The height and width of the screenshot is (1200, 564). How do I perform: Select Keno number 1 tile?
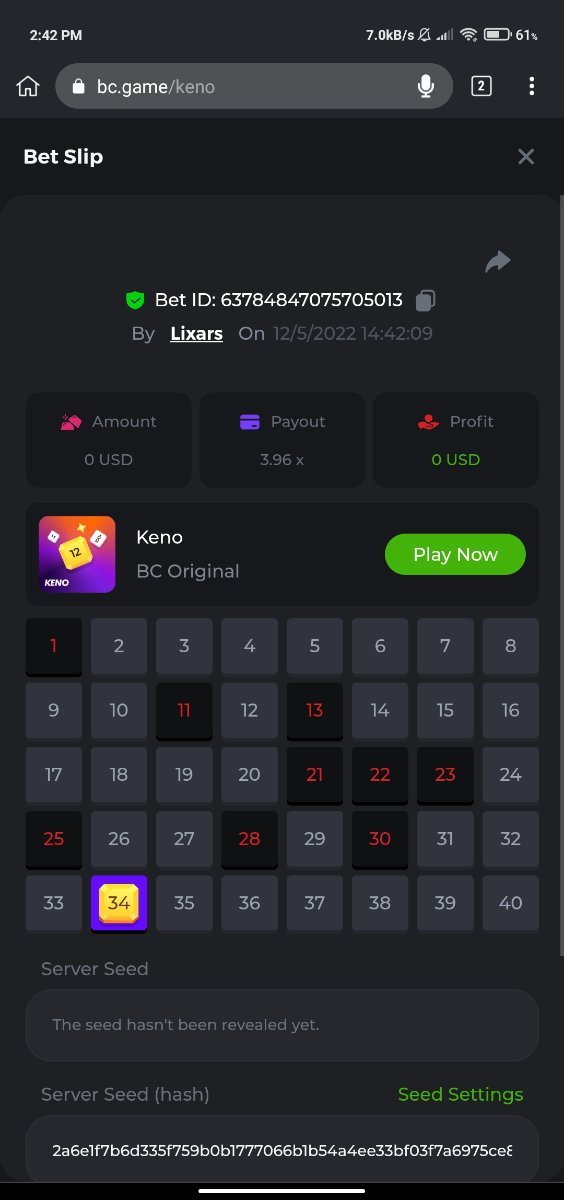click(x=54, y=647)
